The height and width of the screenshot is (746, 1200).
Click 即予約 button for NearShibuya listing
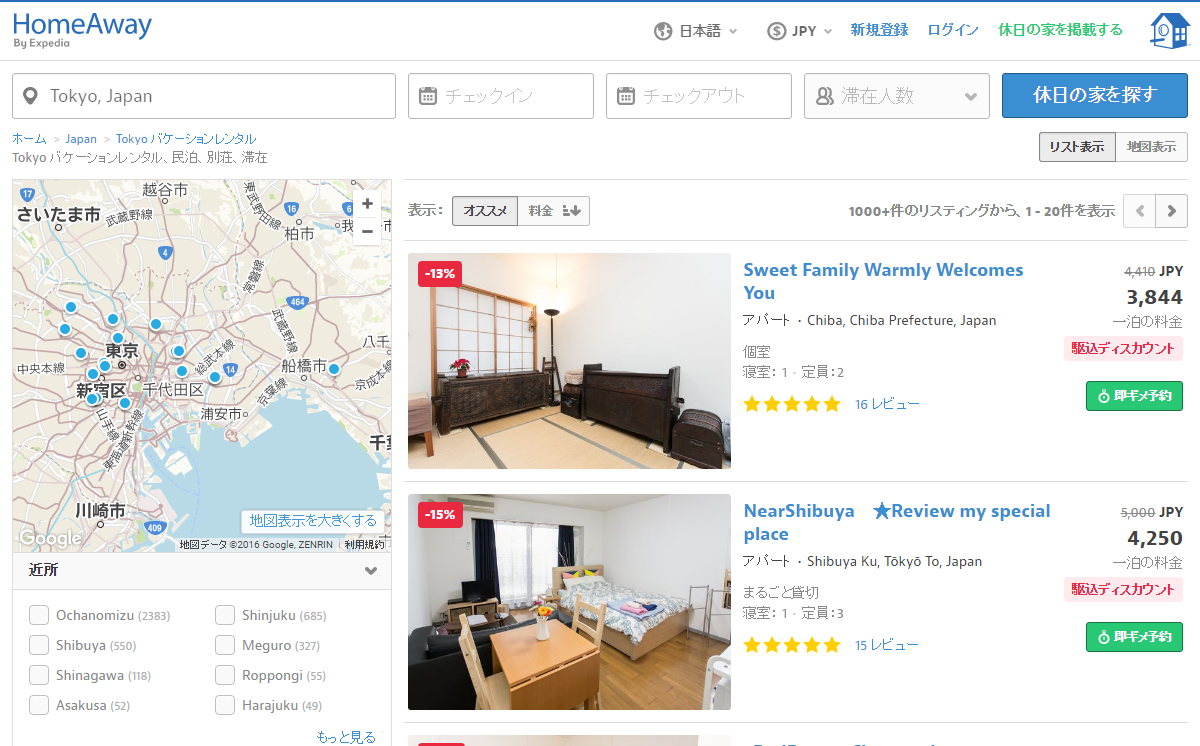1134,637
